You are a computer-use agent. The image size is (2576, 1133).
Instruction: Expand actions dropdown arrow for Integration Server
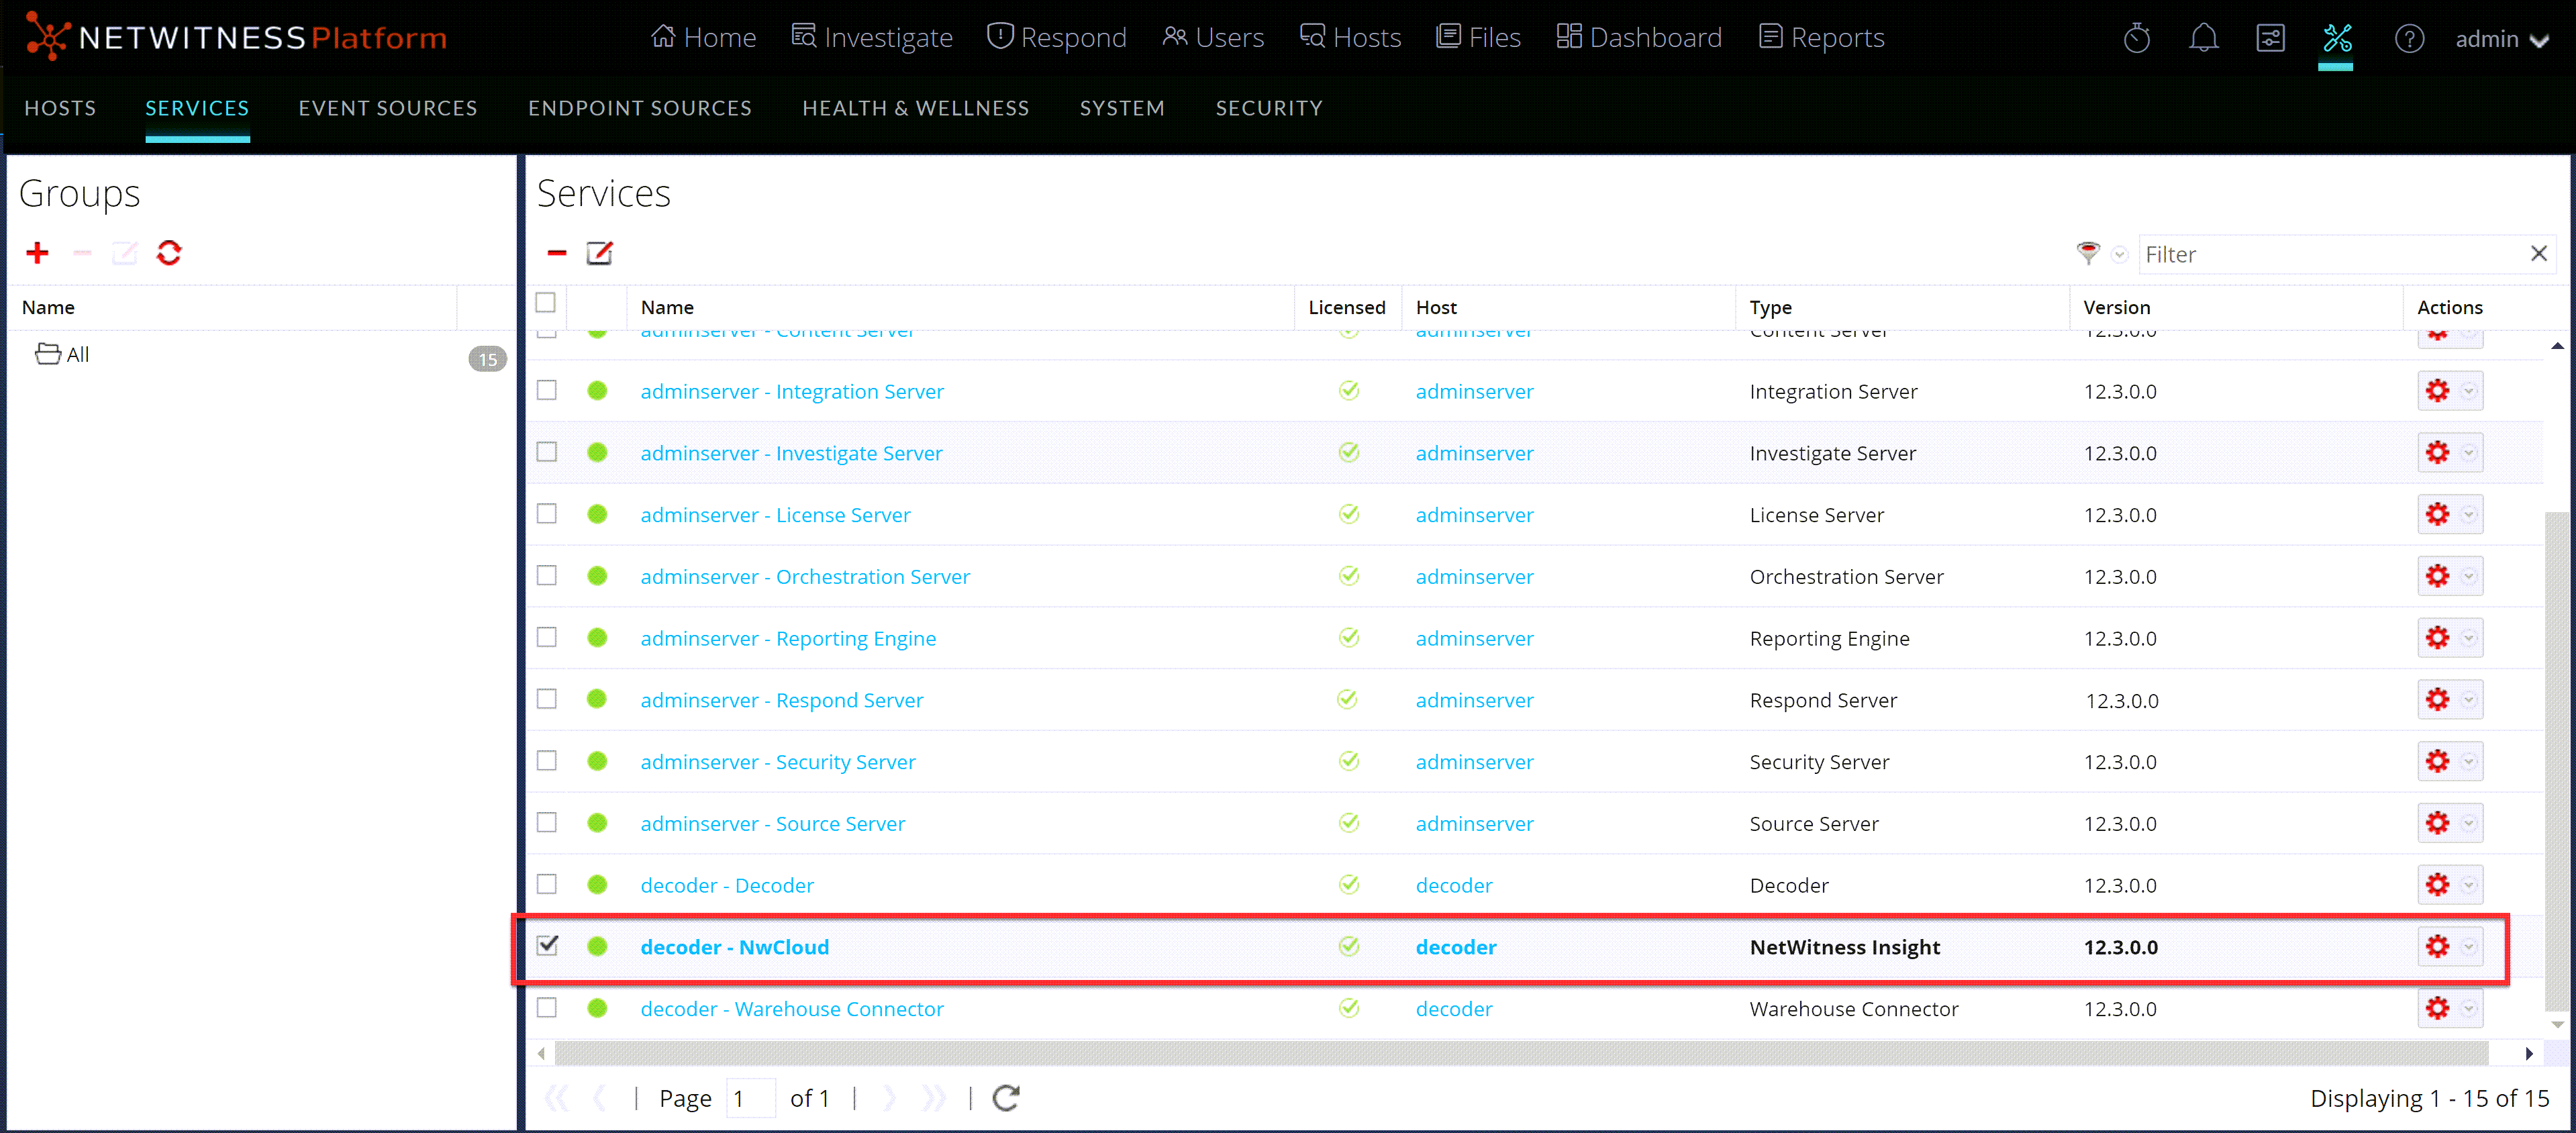pos(2469,391)
